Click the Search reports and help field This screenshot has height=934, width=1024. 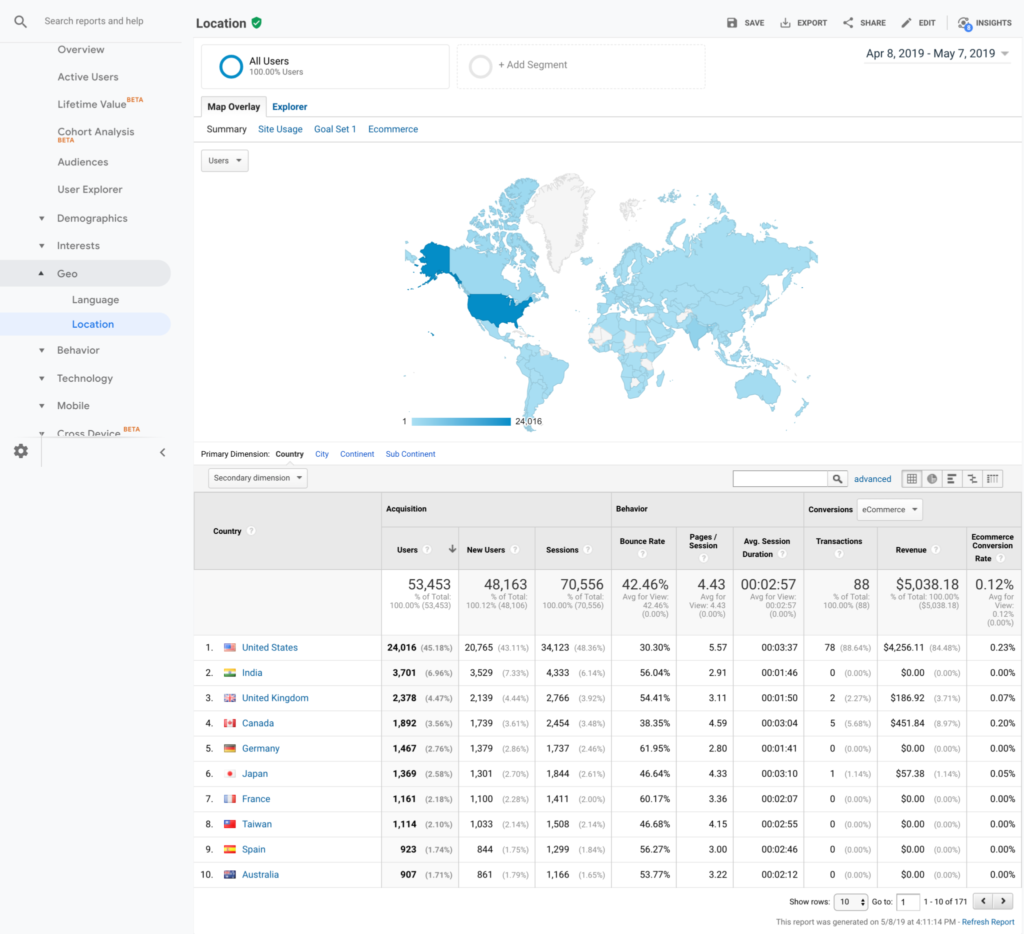(94, 21)
